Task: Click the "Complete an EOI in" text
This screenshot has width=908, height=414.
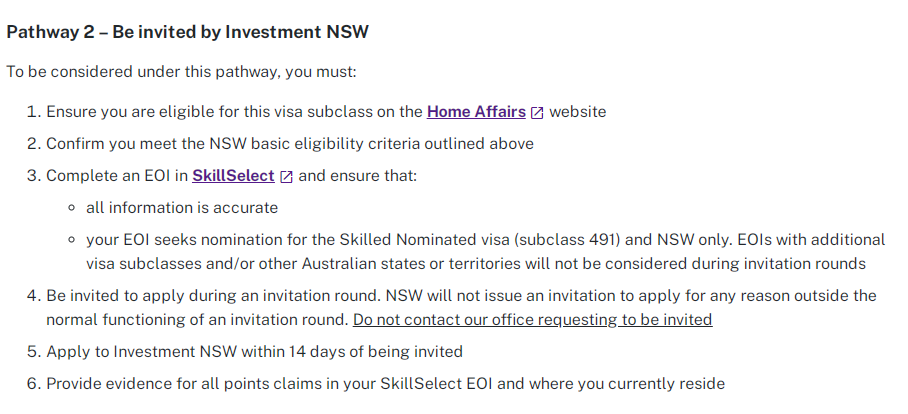Action: (x=117, y=176)
